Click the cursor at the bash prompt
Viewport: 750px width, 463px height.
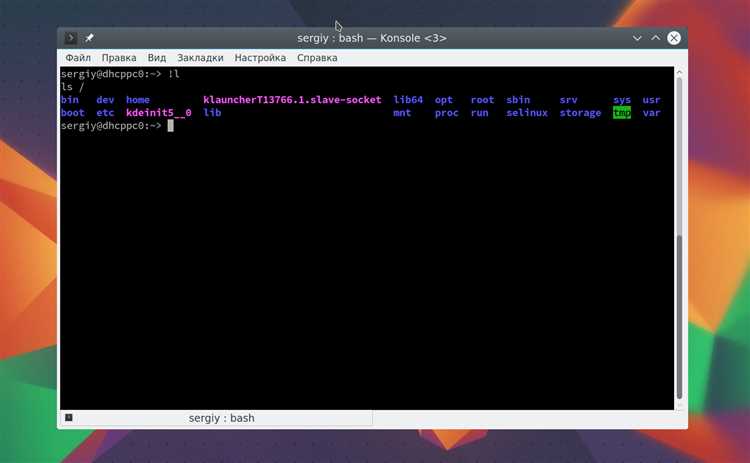[x=170, y=126]
